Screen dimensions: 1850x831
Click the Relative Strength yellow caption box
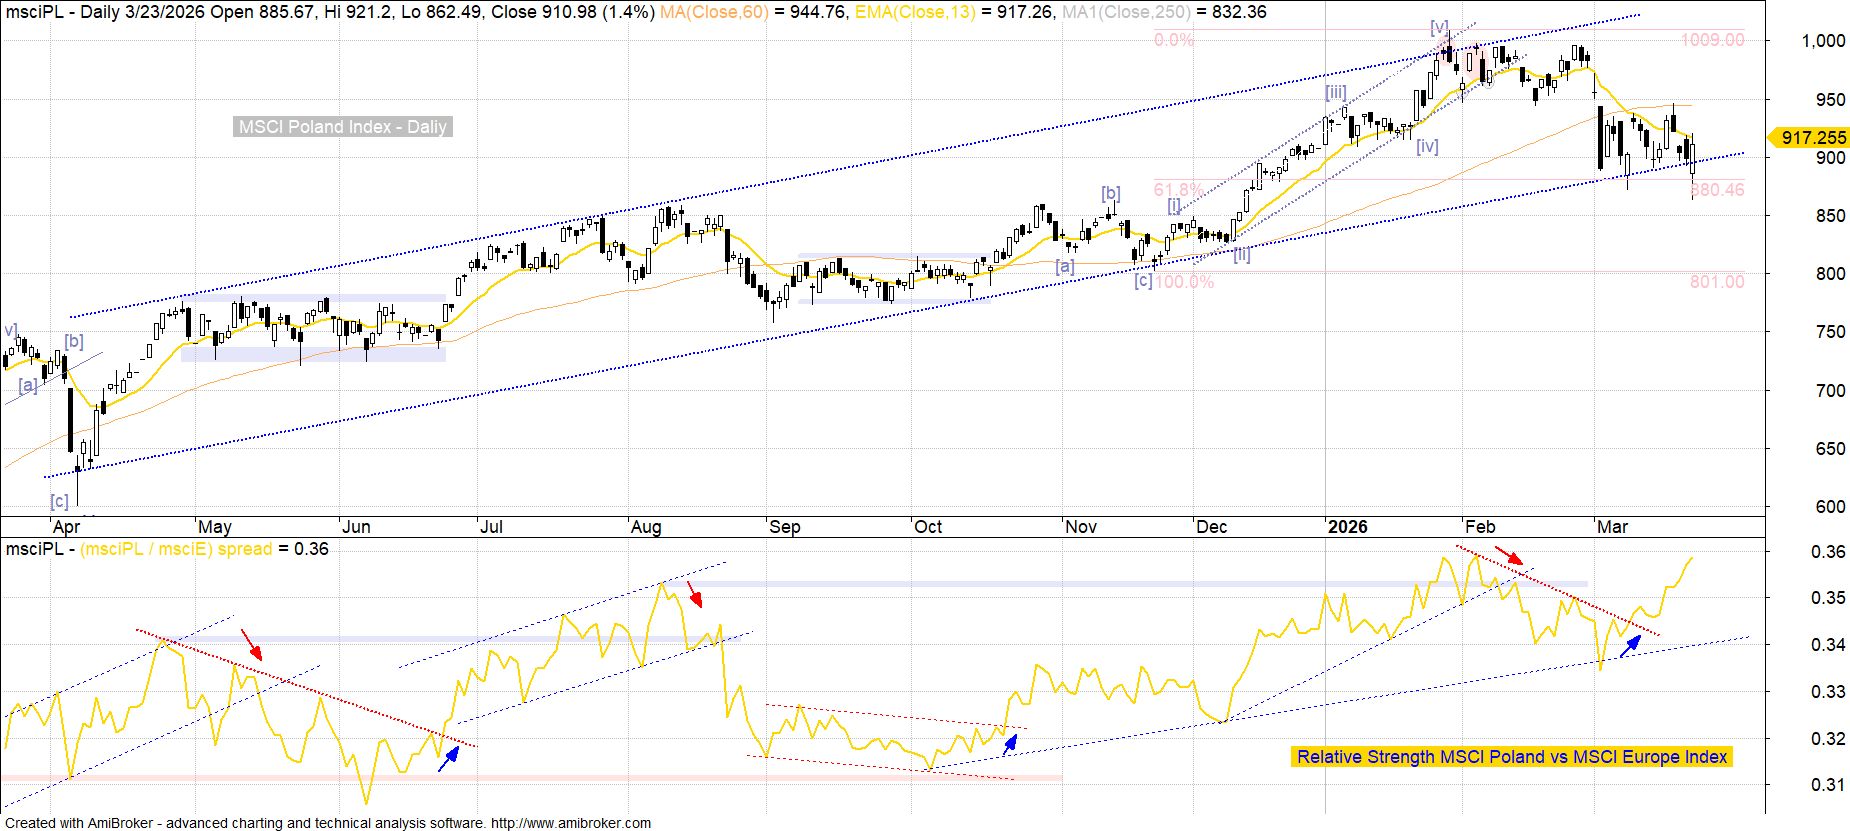1511,757
